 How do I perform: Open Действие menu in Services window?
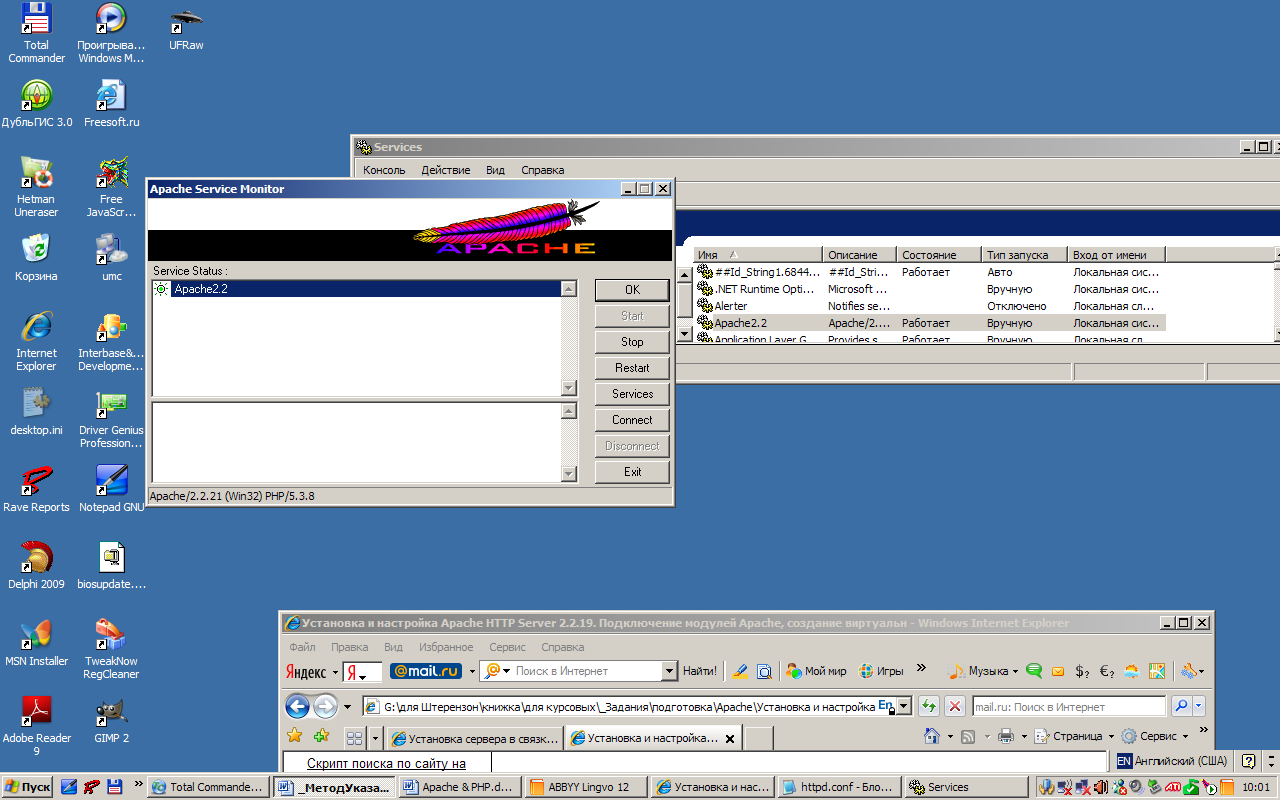pos(445,170)
